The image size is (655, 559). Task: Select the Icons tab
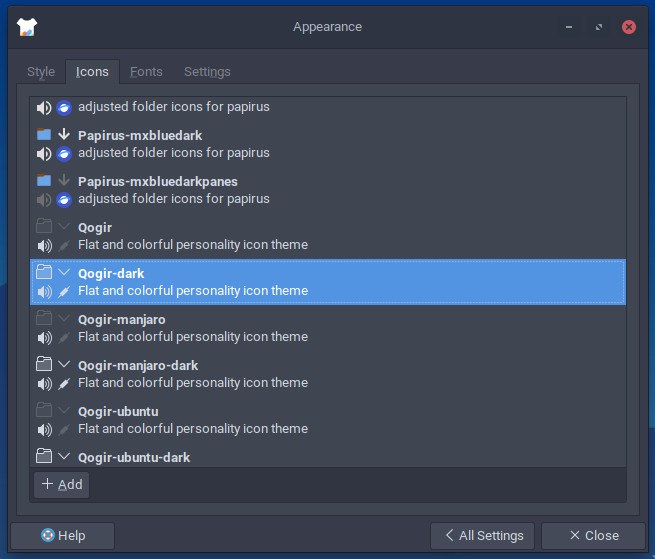click(92, 72)
